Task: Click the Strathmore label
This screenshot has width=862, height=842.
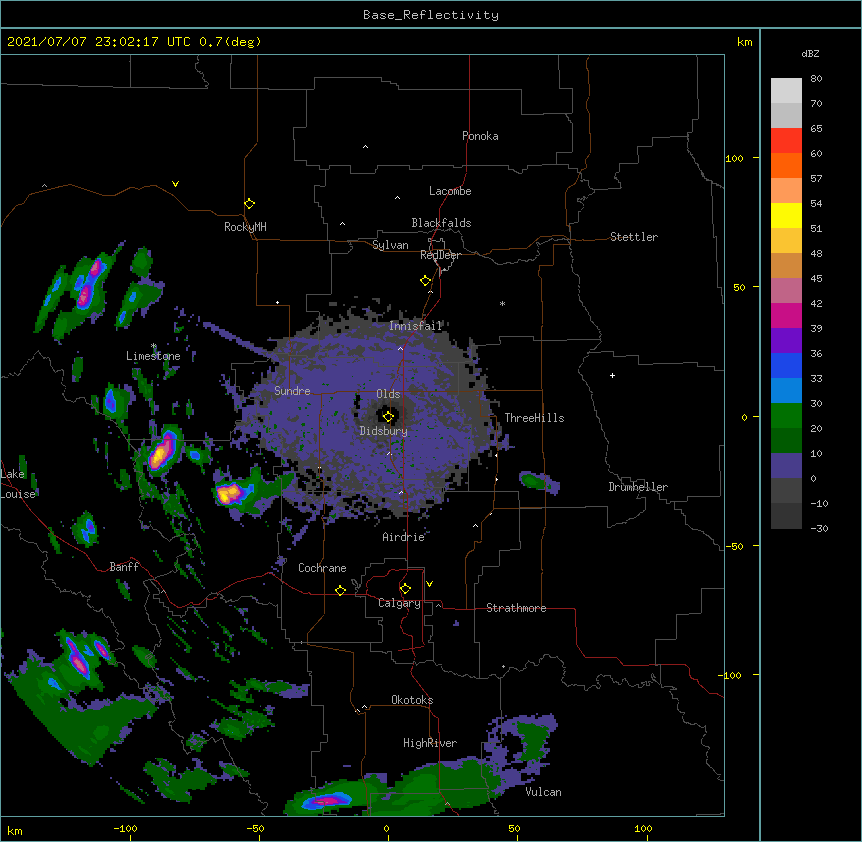Action: (516, 608)
